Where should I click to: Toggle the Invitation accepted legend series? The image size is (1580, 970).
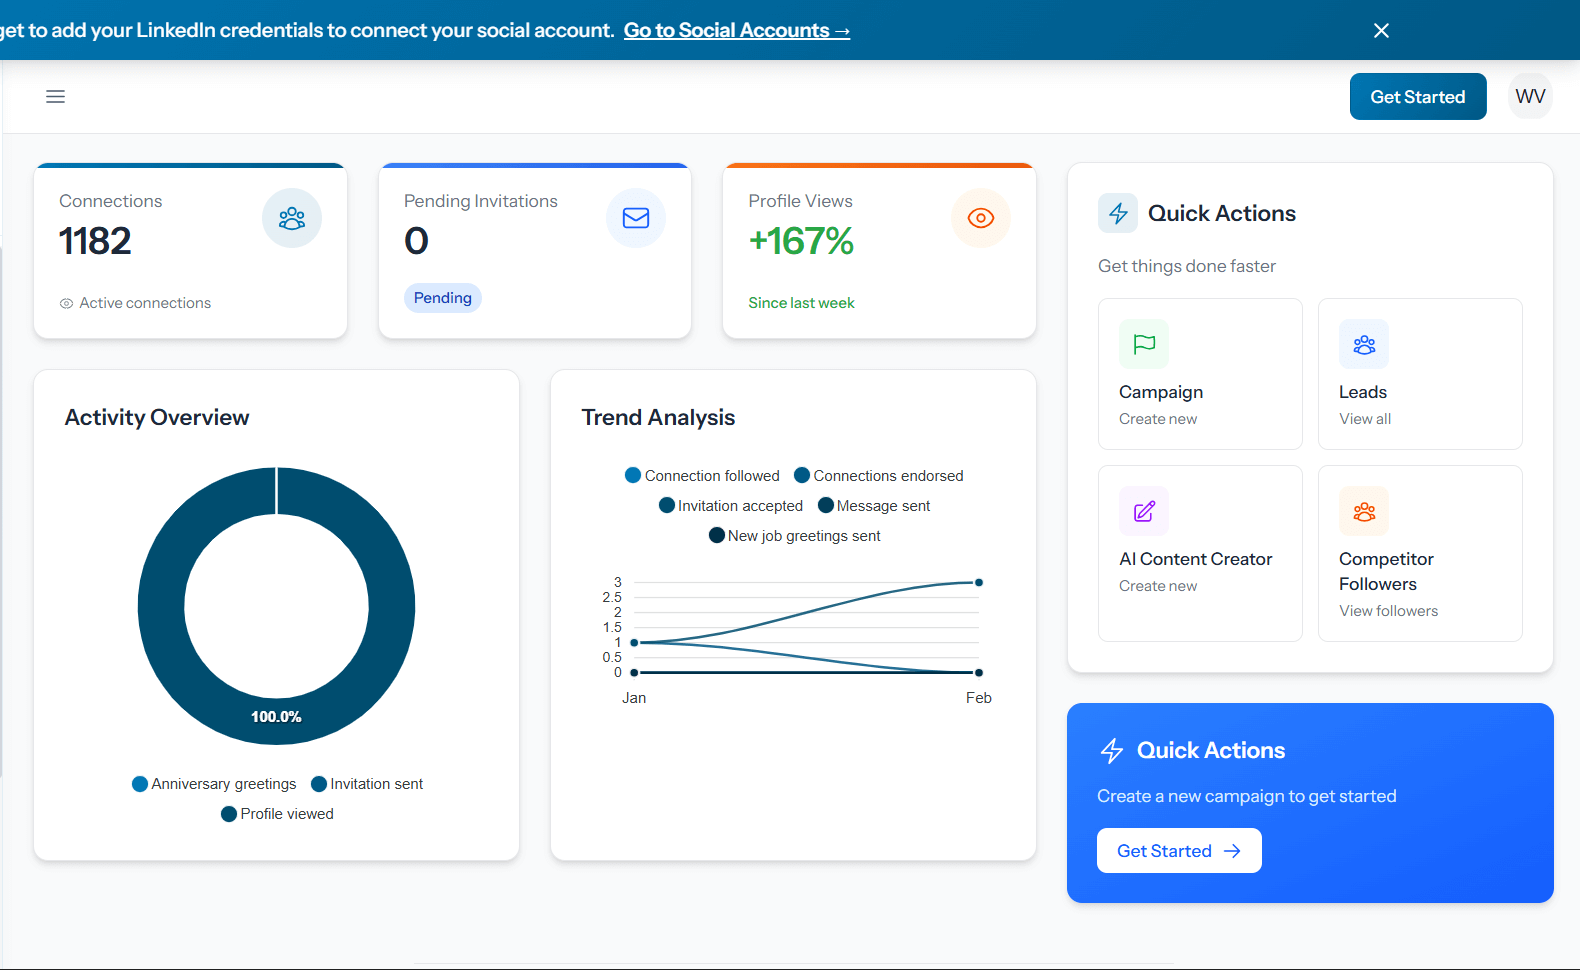point(731,506)
